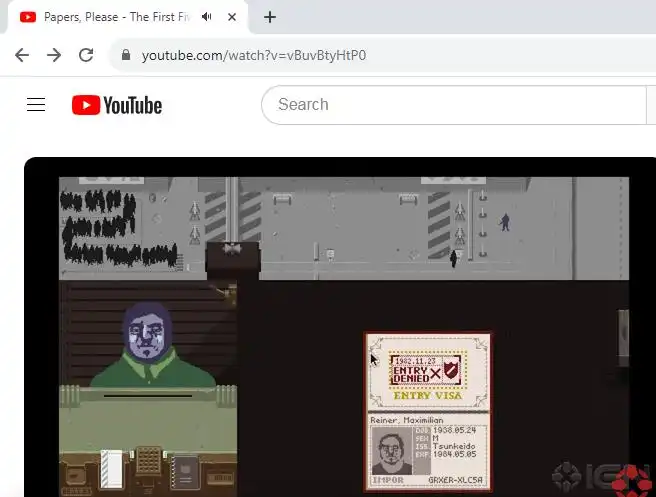
Task: Click the expiry date 1984.05.05 on passport
Action: click(x=455, y=454)
